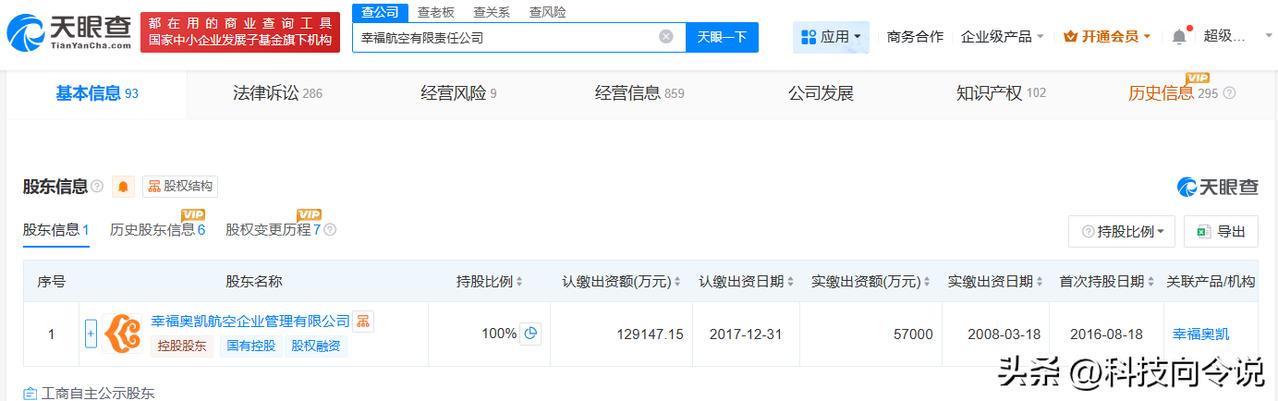The height and width of the screenshot is (401, 1278).
Task: Click the 57000 paid-in capital value
Action: coord(914,334)
